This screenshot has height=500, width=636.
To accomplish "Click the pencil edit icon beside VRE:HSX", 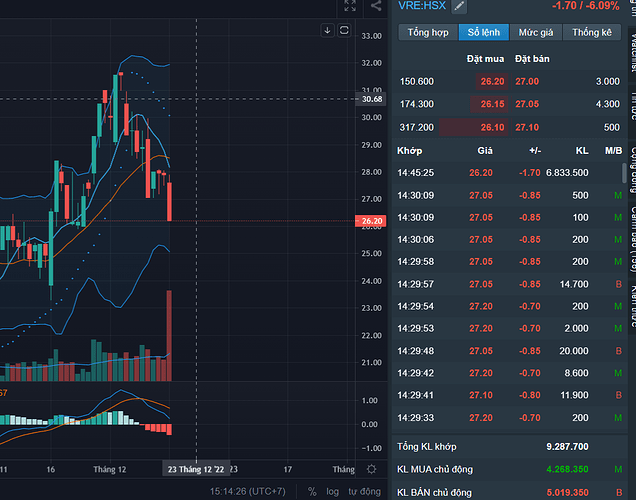I will 459,6.
